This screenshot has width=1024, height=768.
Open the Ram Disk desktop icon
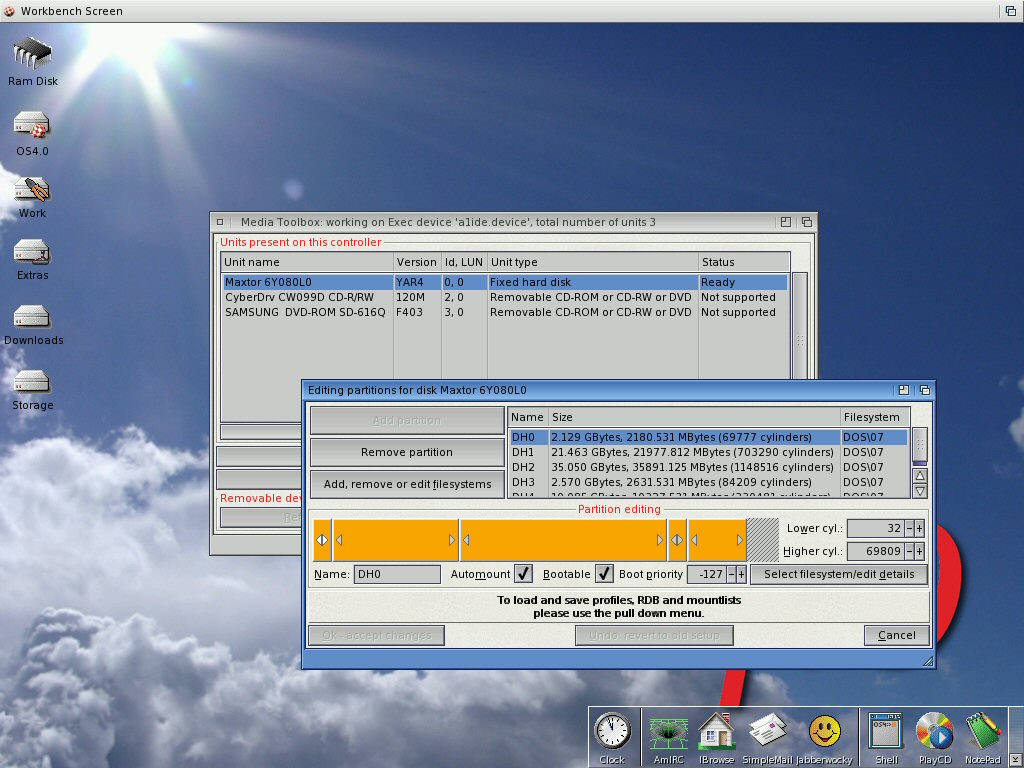point(33,62)
